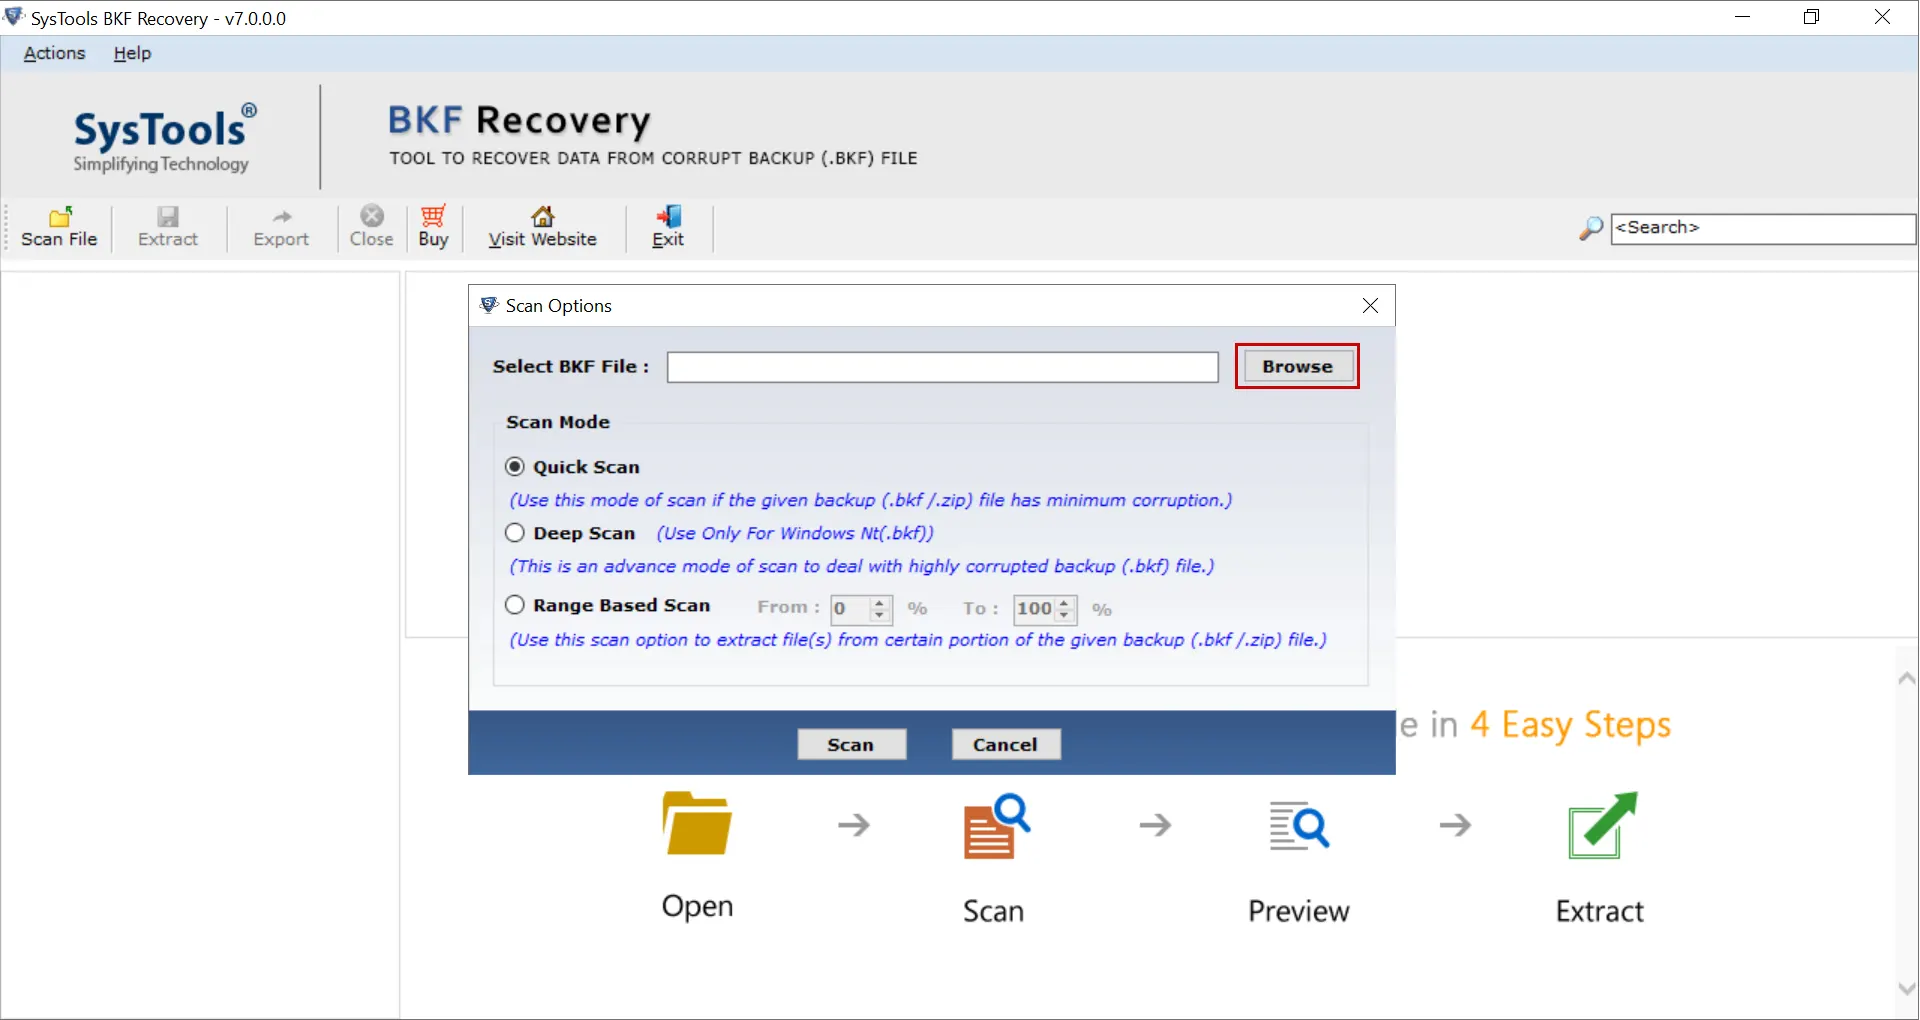The image size is (1920, 1020).
Task: Decrease the To percentage spinner
Action: [1064, 615]
